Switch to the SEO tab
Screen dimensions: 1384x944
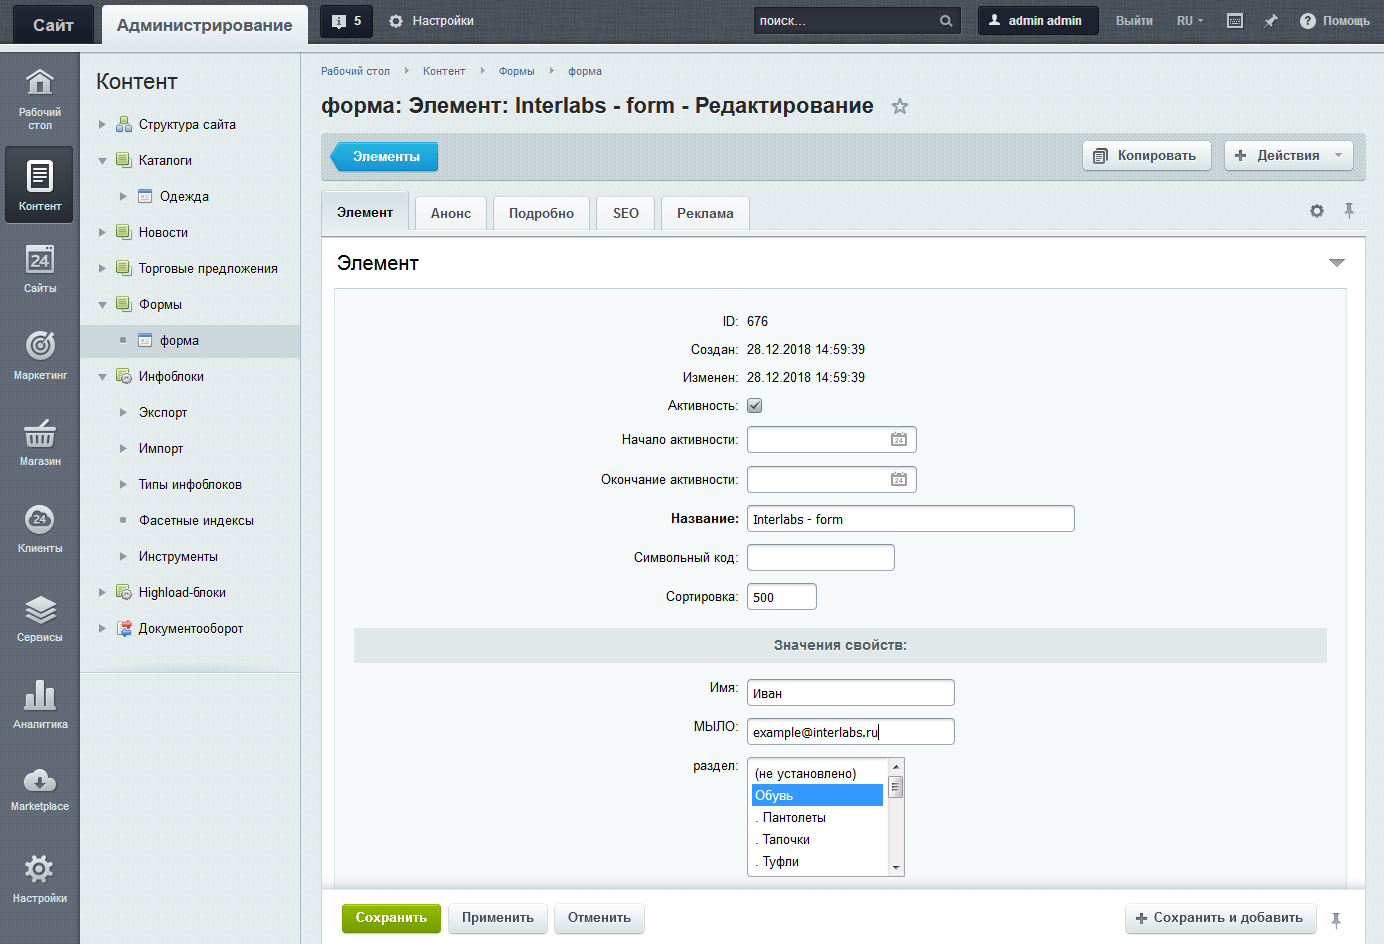[x=626, y=213]
